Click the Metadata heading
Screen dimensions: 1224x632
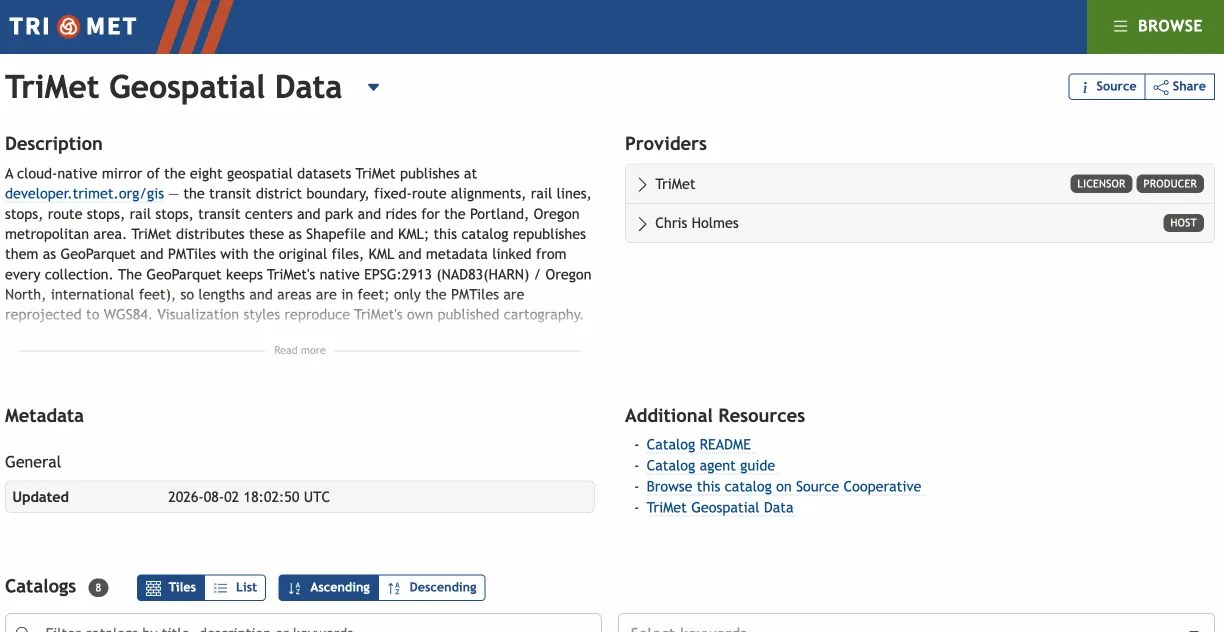(x=44, y=416)
